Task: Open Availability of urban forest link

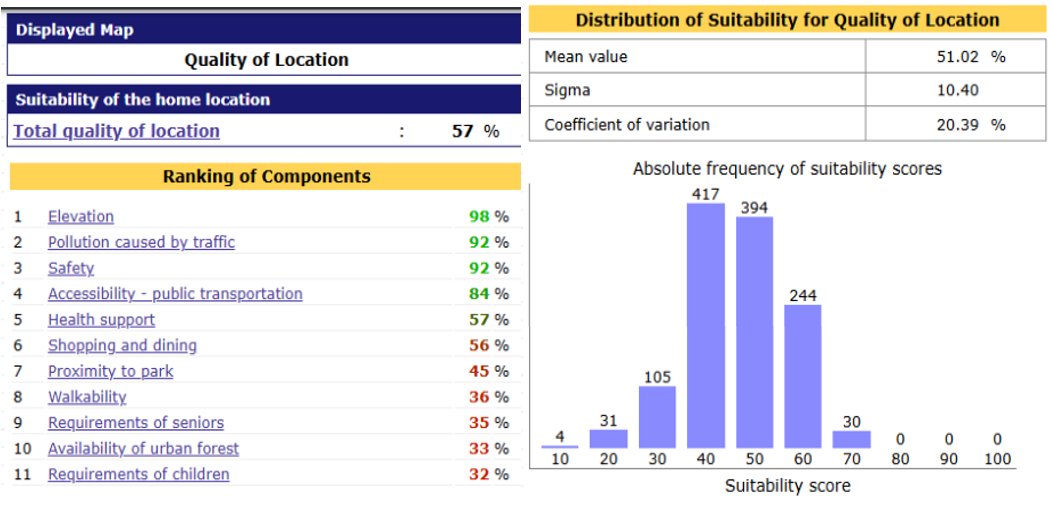Action: [x=143, y=449]
